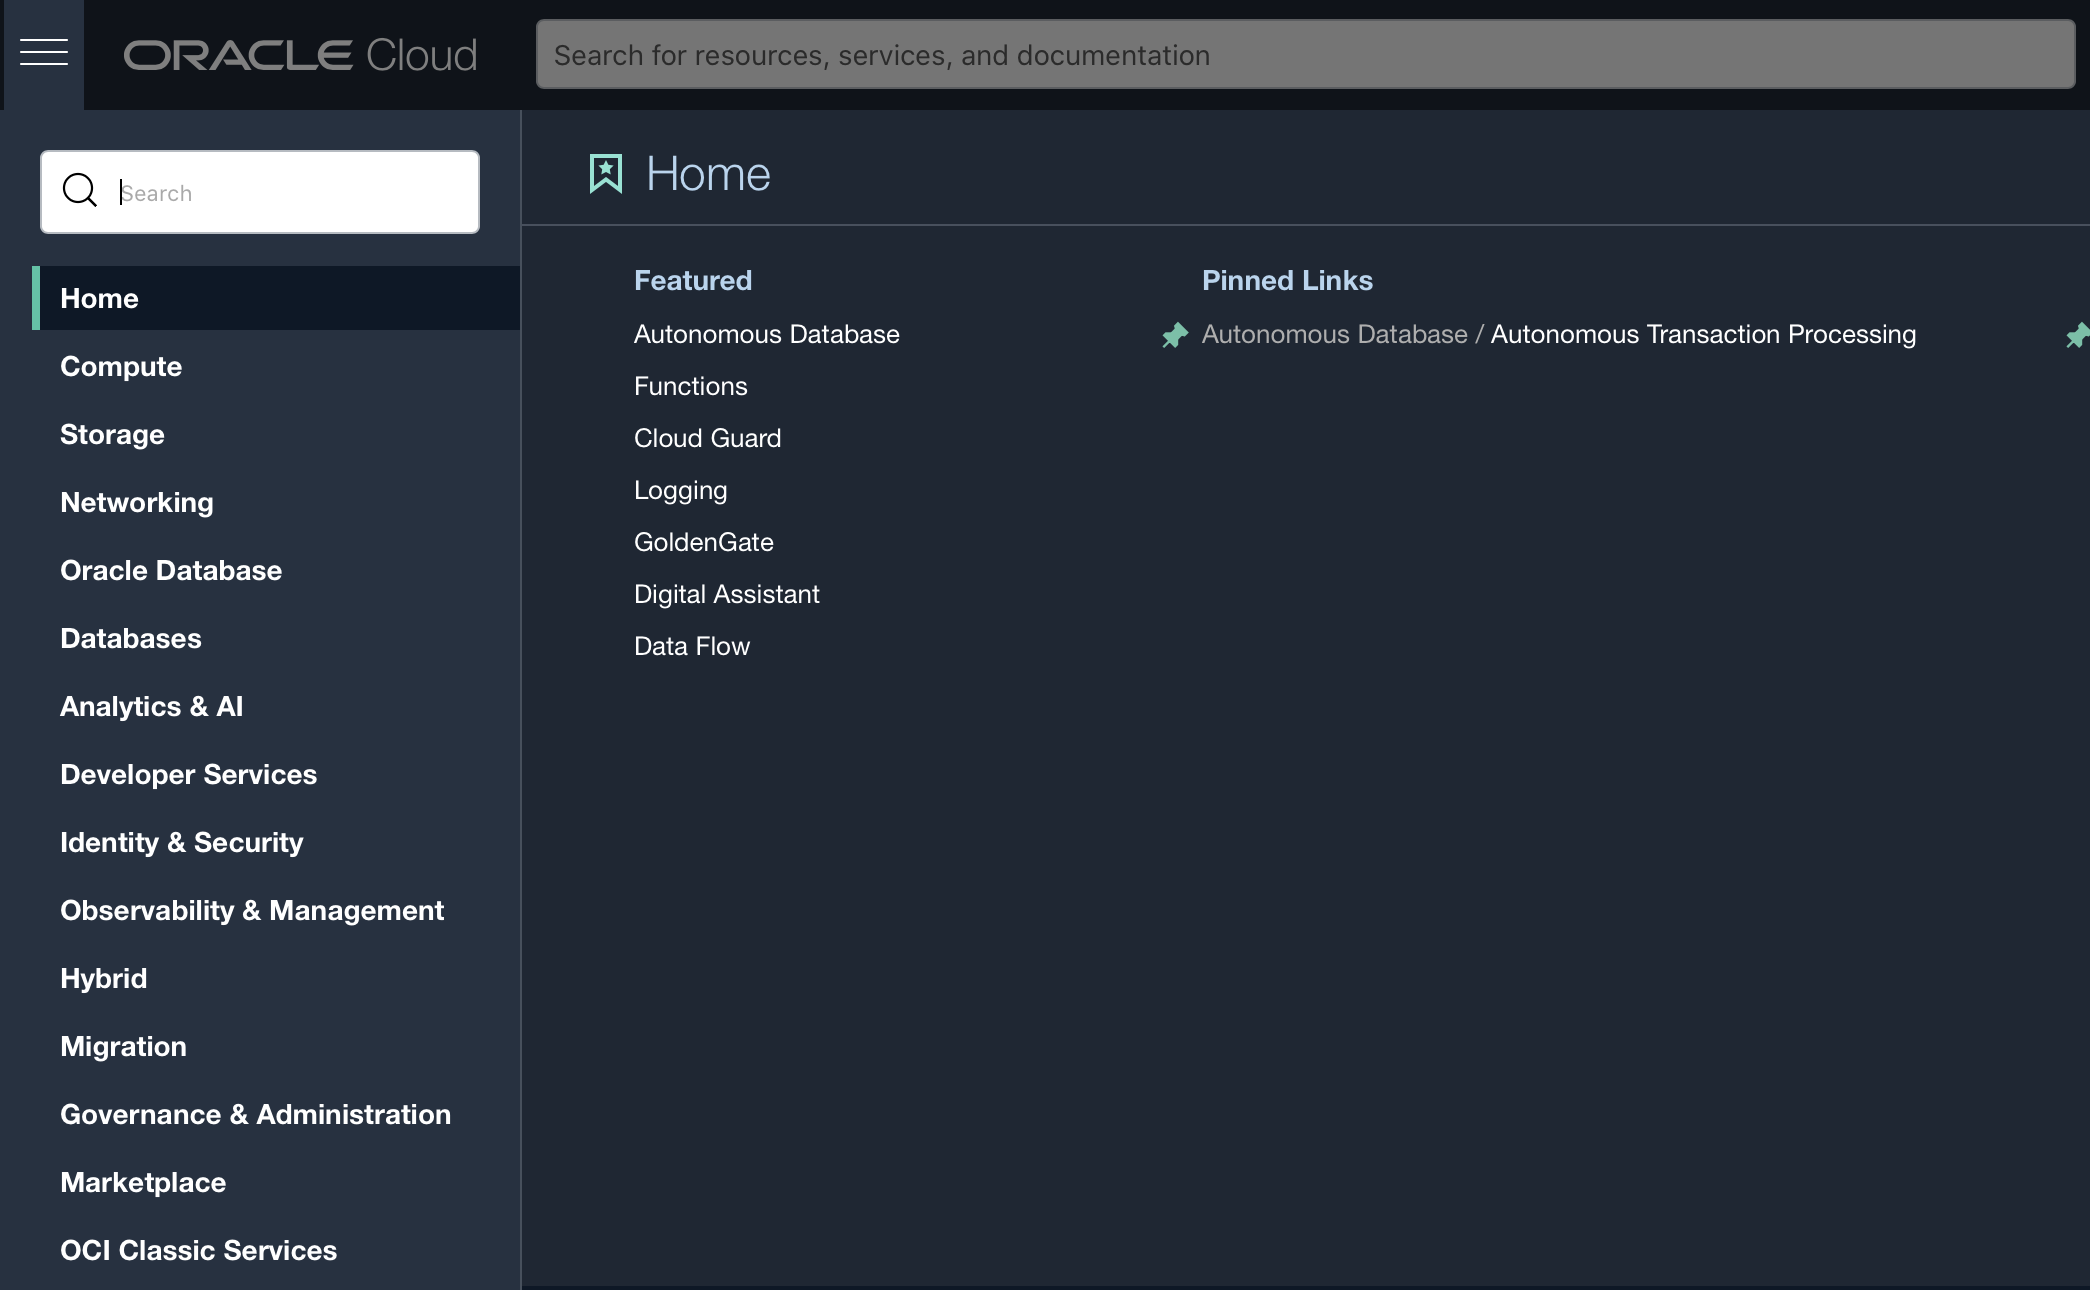Image resolution: width=2090 pixels, height=1290 pixels.
Task: Open featured Digital Assistant link
Action: [727, 594]
